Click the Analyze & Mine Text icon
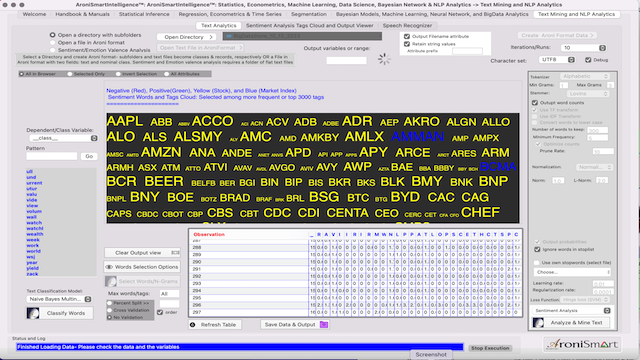The image size is (640, 360). pos(538,322)
